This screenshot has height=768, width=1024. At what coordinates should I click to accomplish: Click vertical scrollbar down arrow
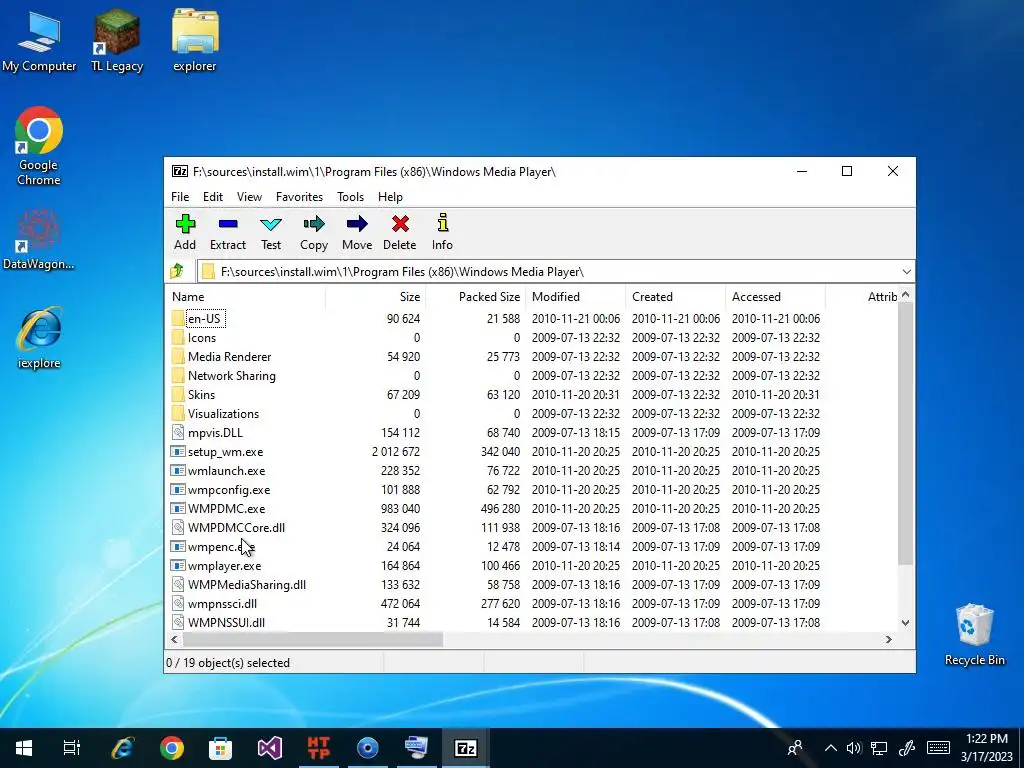pyautogui.click(x=905, y=622)
